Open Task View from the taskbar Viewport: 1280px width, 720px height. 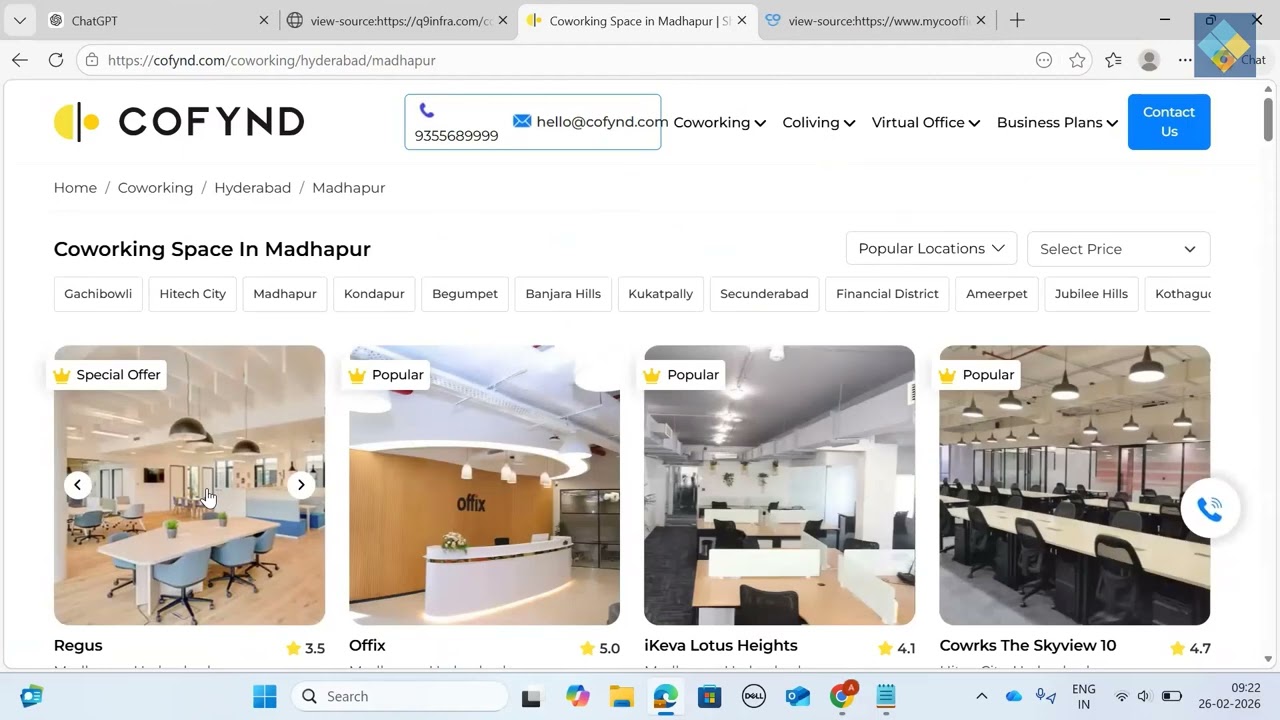click(x=531, y=696)
